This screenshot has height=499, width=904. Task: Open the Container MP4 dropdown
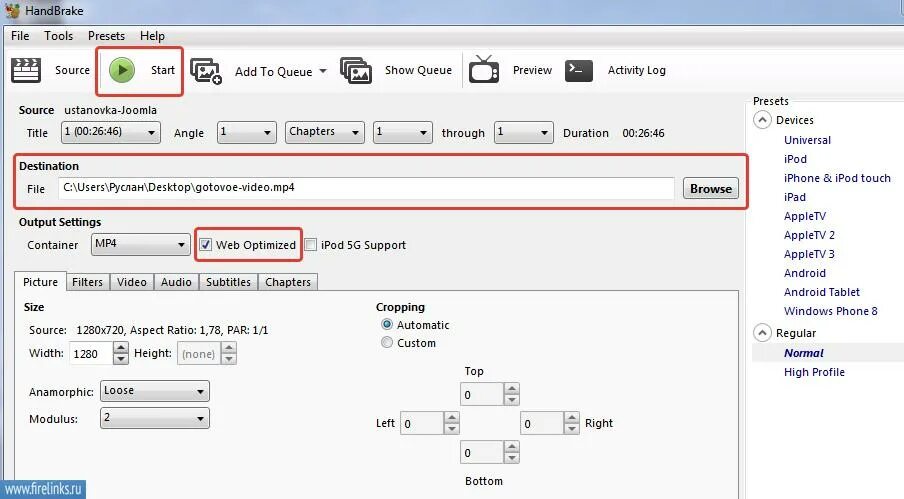(141, 244)
